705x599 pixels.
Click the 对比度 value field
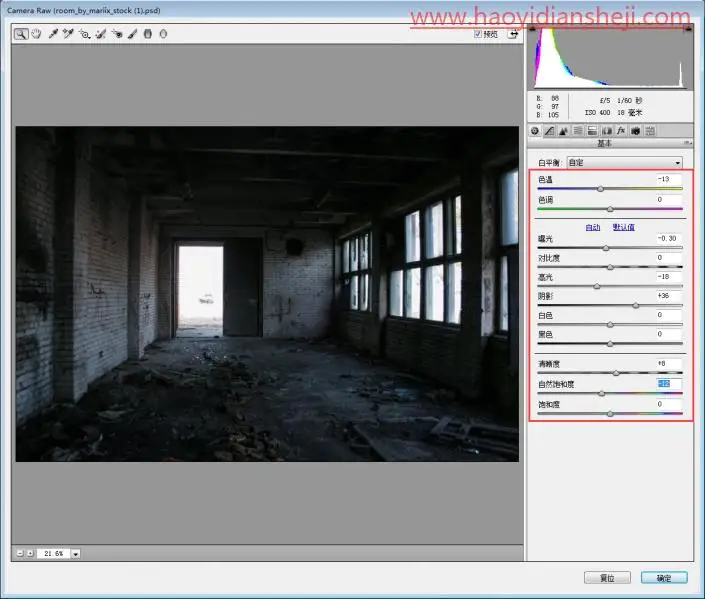(669, 258)
